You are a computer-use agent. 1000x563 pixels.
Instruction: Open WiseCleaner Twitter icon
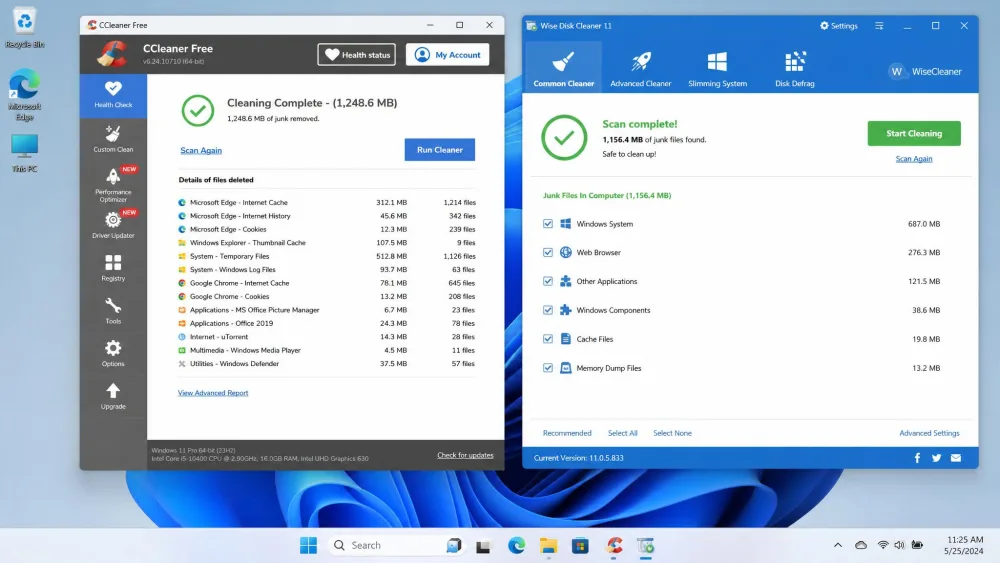click(936, 458)
